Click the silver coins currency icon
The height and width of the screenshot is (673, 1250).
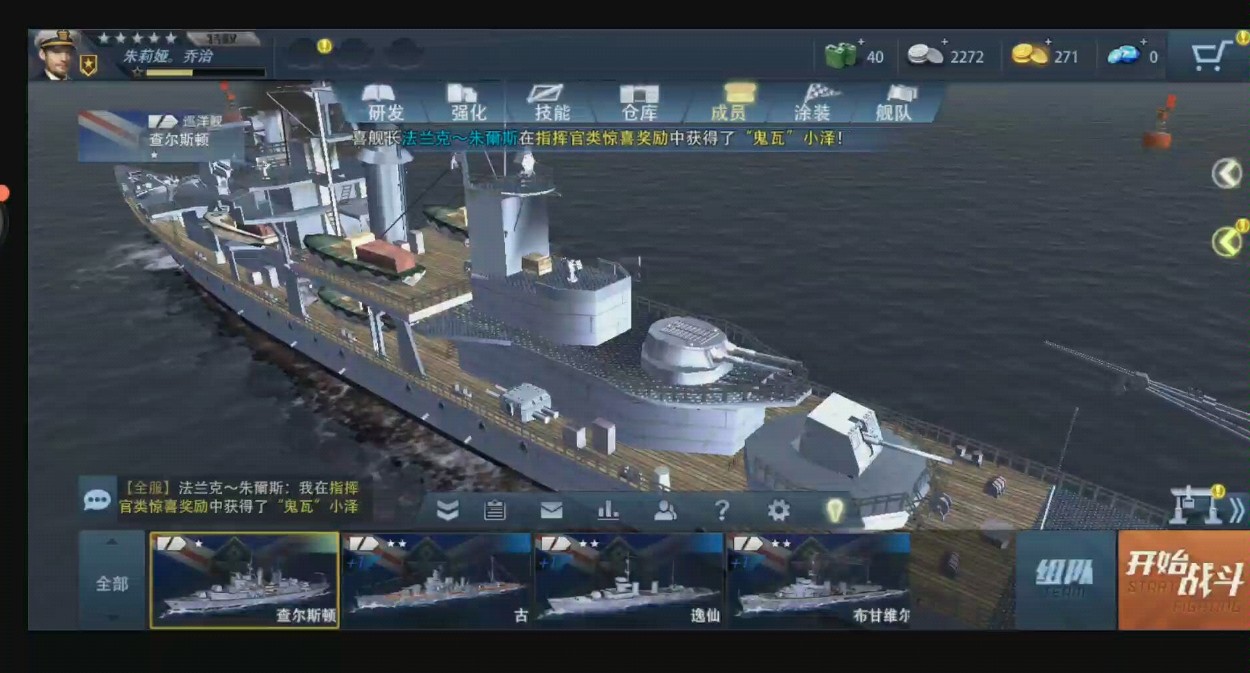[925, 55]
